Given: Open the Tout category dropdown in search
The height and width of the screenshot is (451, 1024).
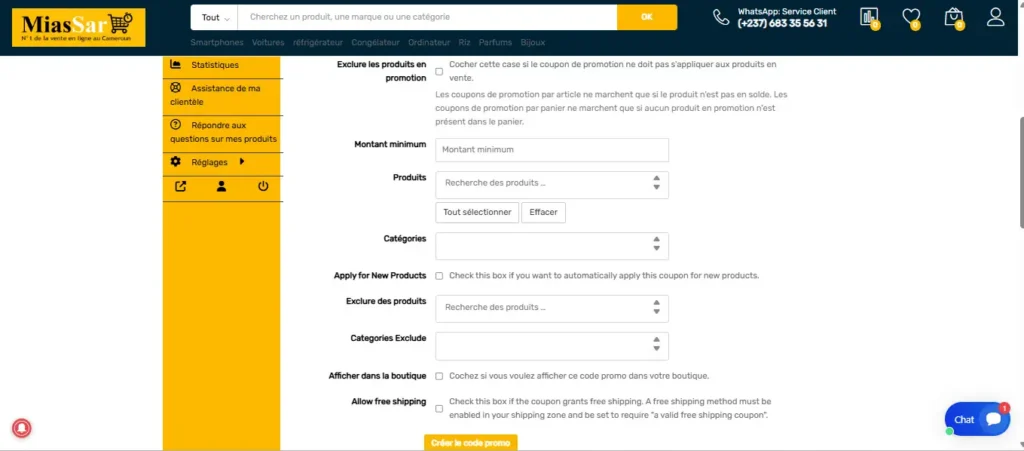Looking at the screenshot, I should tap(215, 17).
